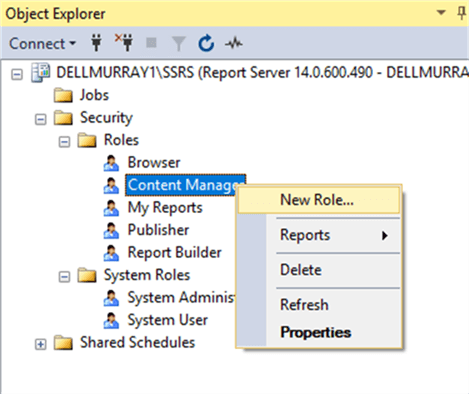Click the Content Manager role user icon
Viewport: 469px width, 394px height.
point(111,186)
